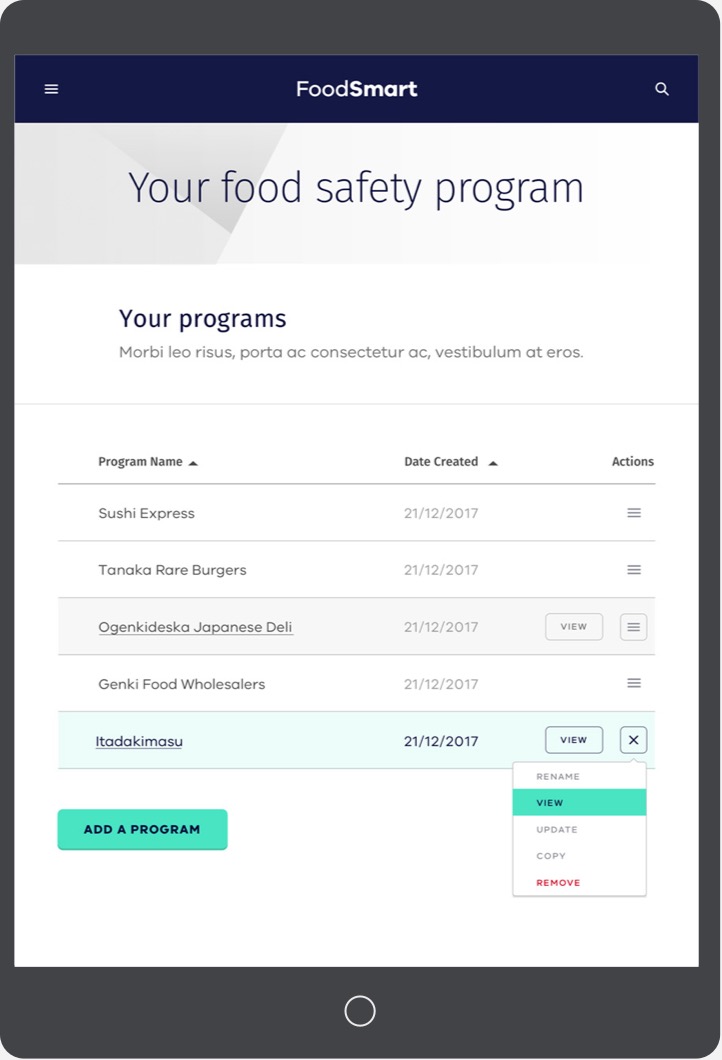
Task: Open the Ogenkideska Japanese Deli link
Action: pyautogui.click(x=195, y=627)
